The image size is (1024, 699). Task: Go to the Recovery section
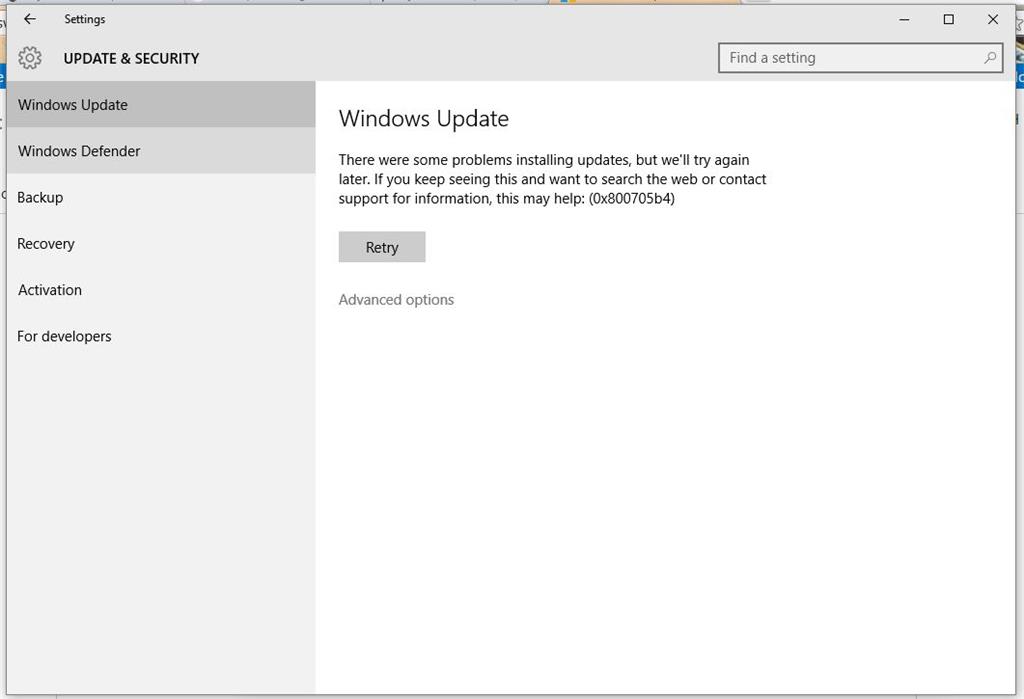[x=161, y=244]
